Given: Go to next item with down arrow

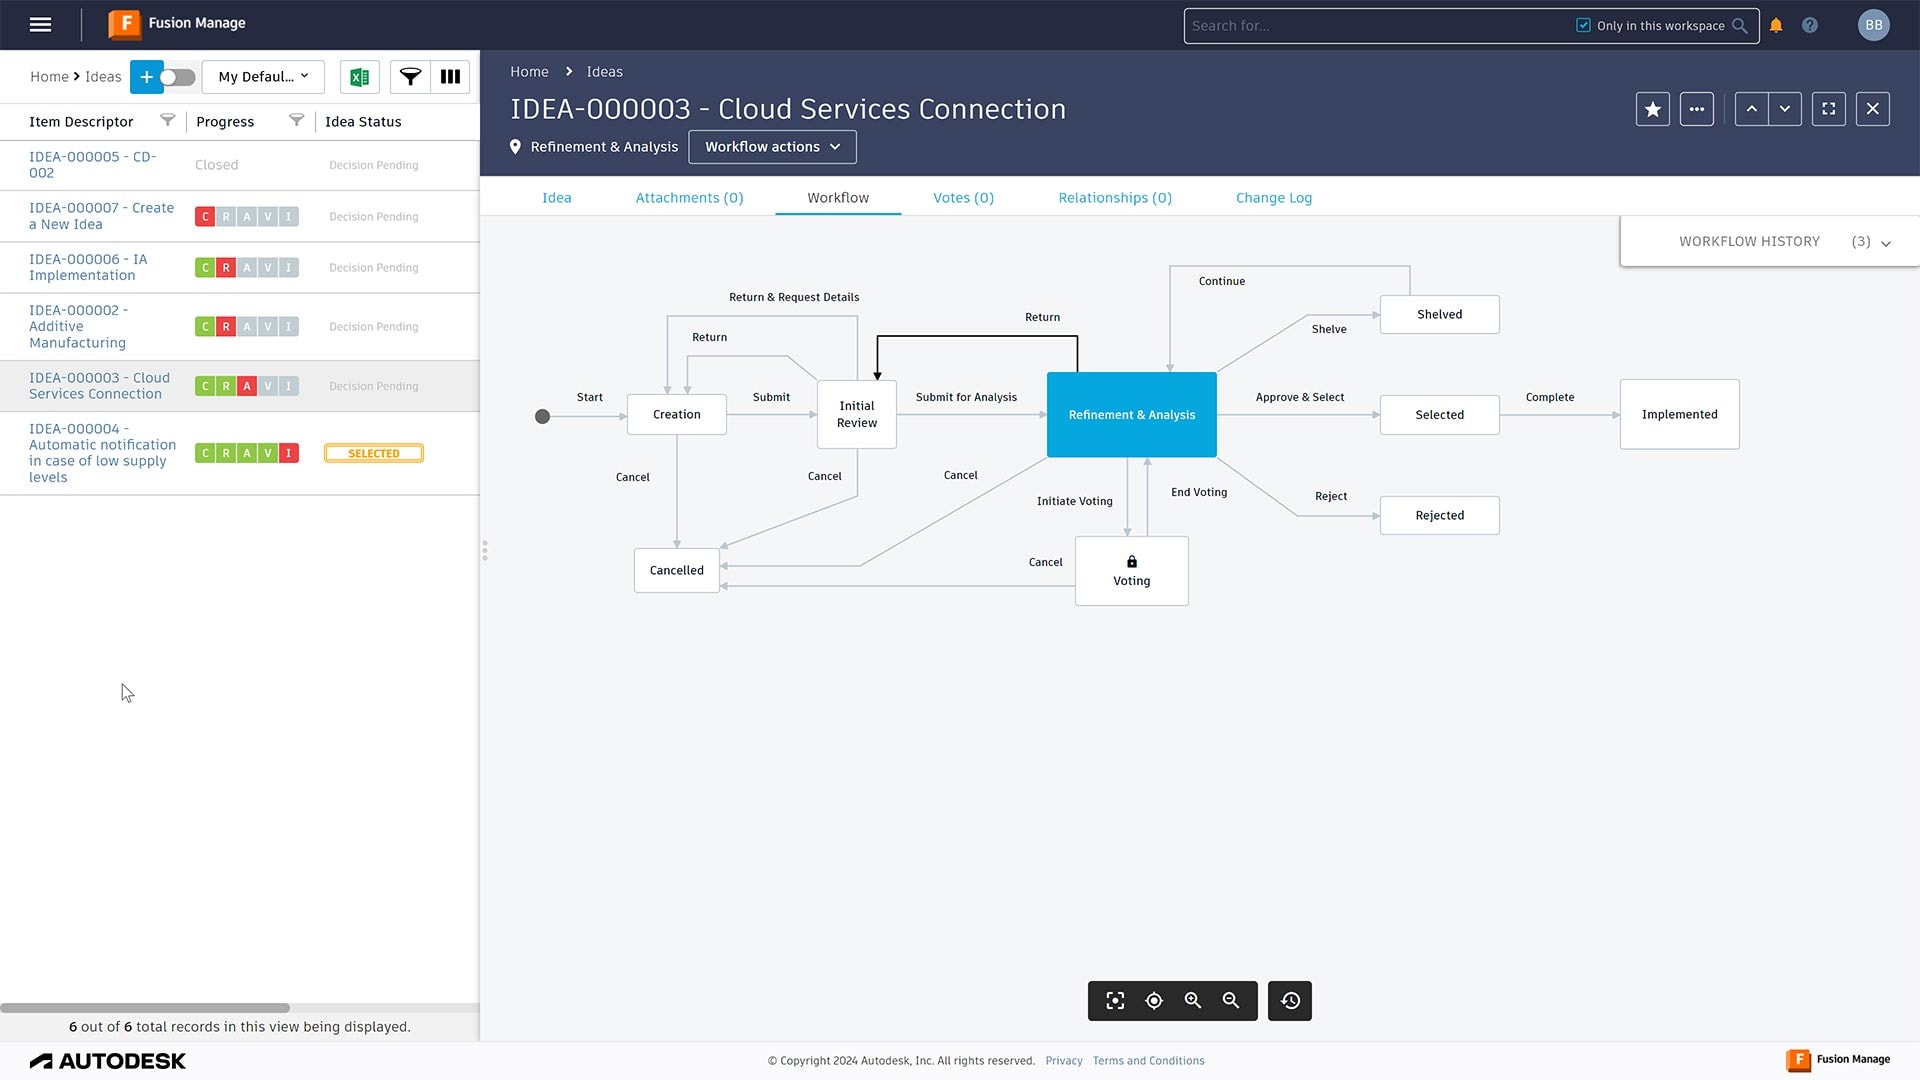Looking at the screenshot, I should tap(1785, 109).
